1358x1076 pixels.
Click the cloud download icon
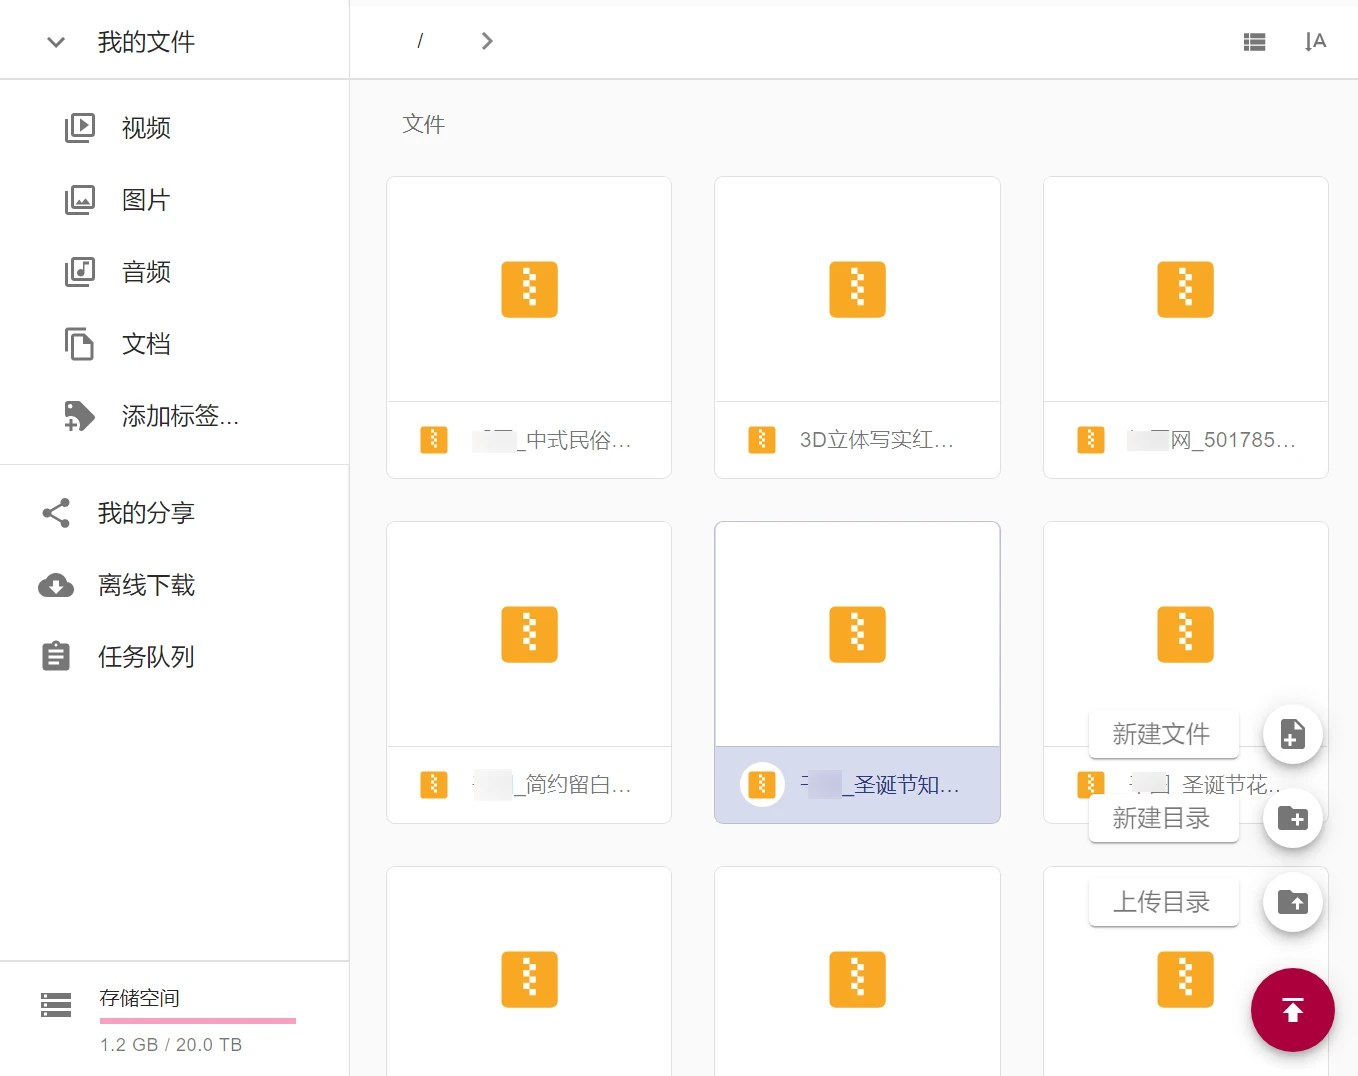[x=56, y=585]
